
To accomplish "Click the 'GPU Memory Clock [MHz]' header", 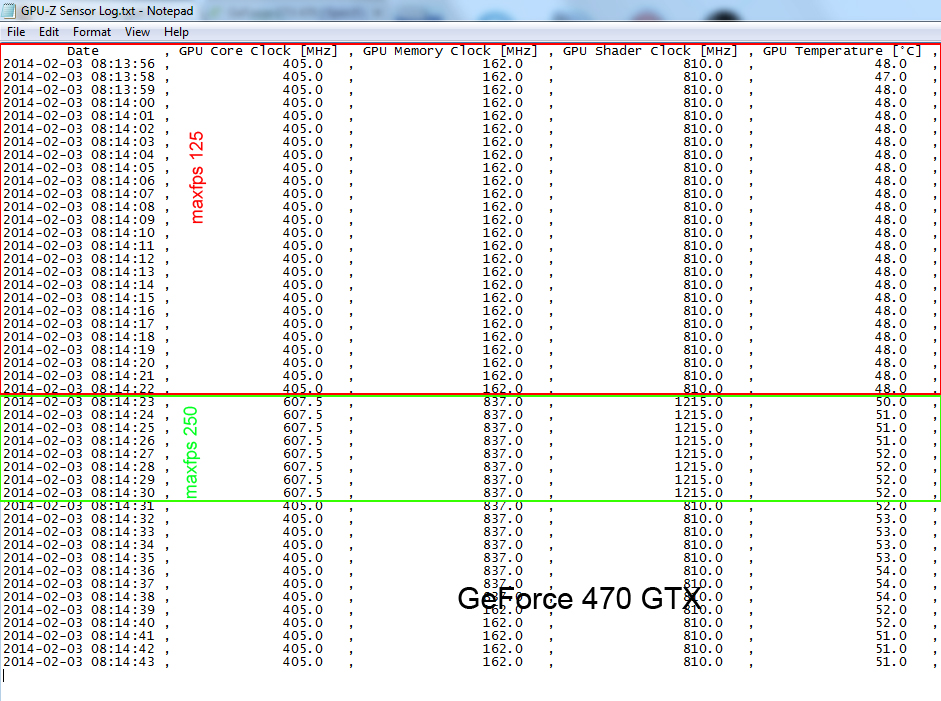I will click(450, 51).
